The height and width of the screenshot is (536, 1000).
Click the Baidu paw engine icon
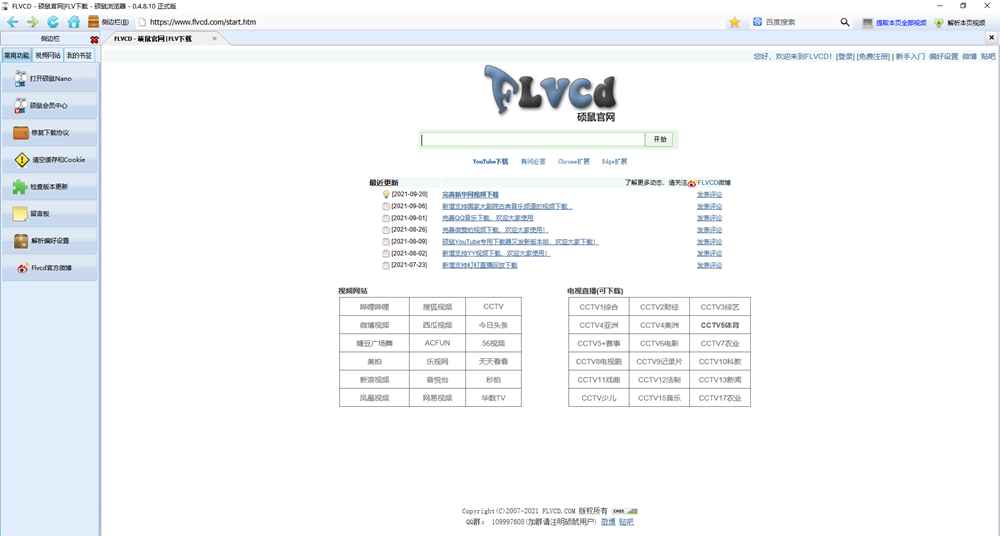(x=757, y=22)
